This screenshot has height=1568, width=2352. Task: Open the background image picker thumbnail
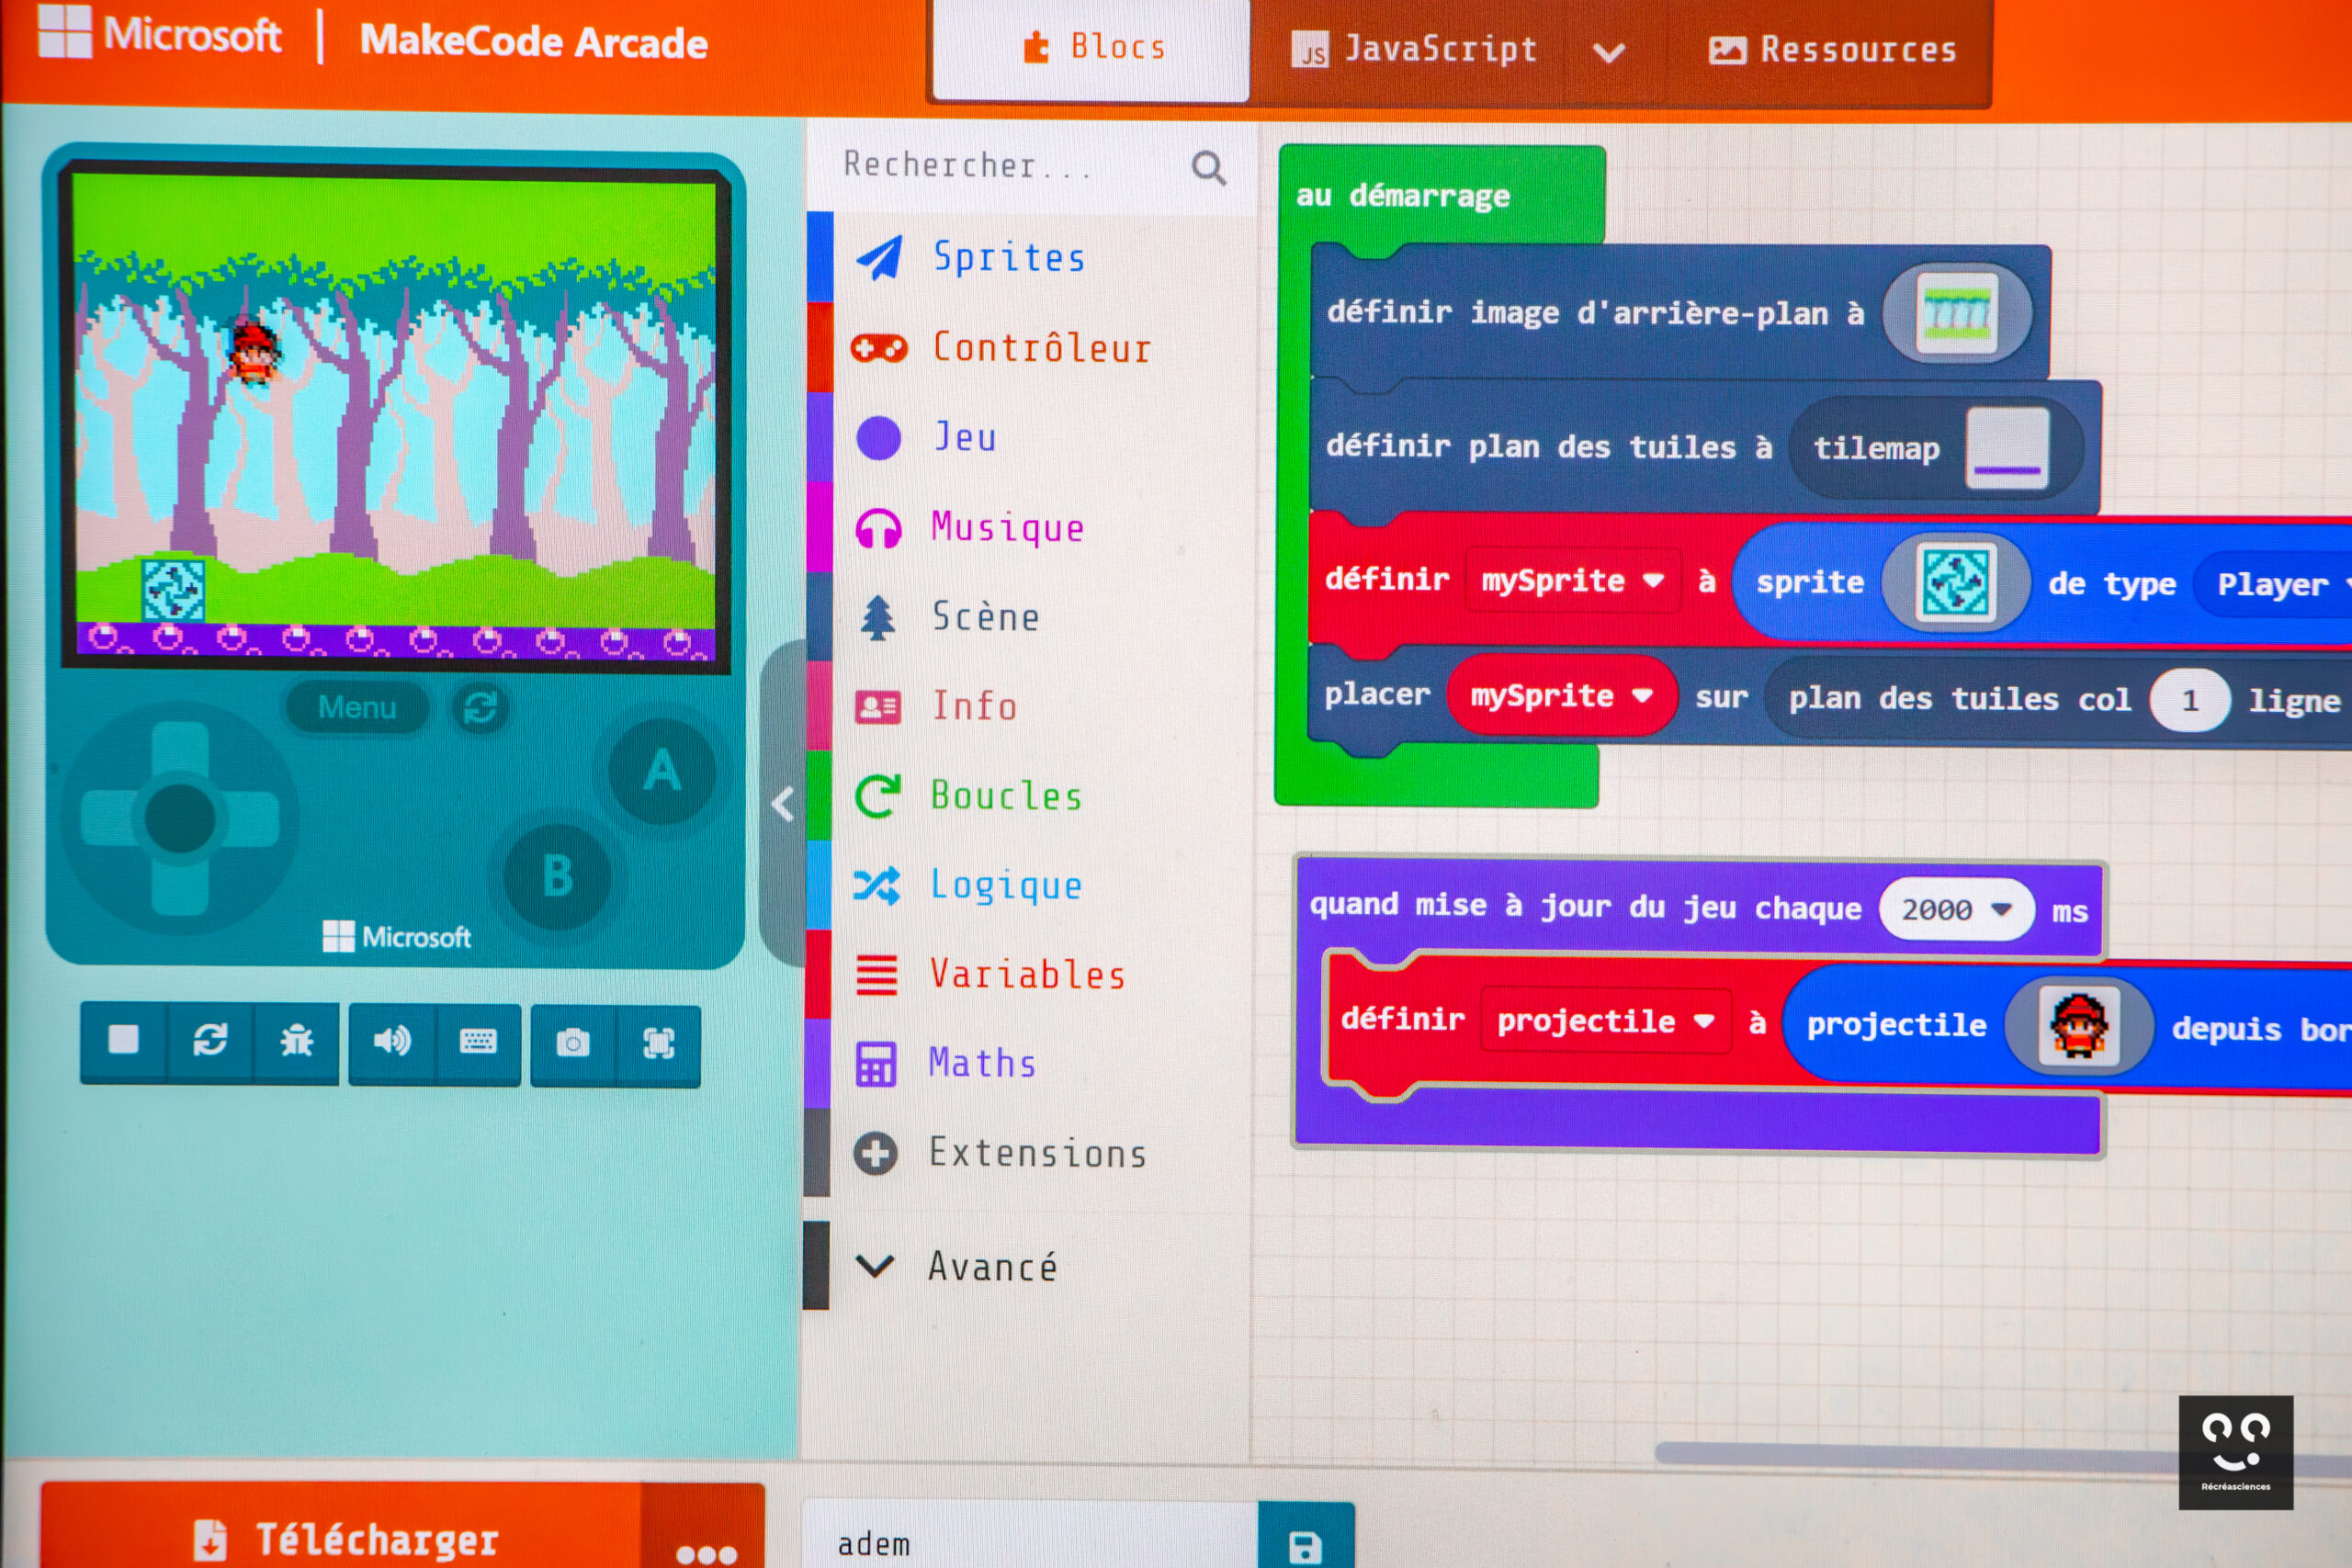[x=1957, y=315]
